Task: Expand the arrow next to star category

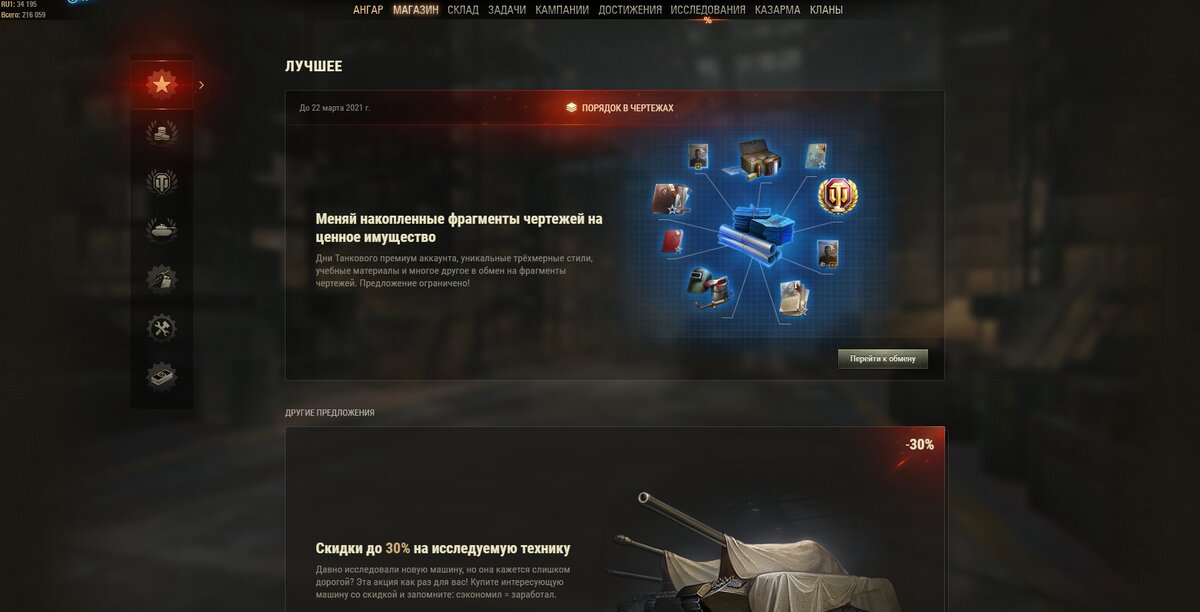Action: [x=202, y=85]
